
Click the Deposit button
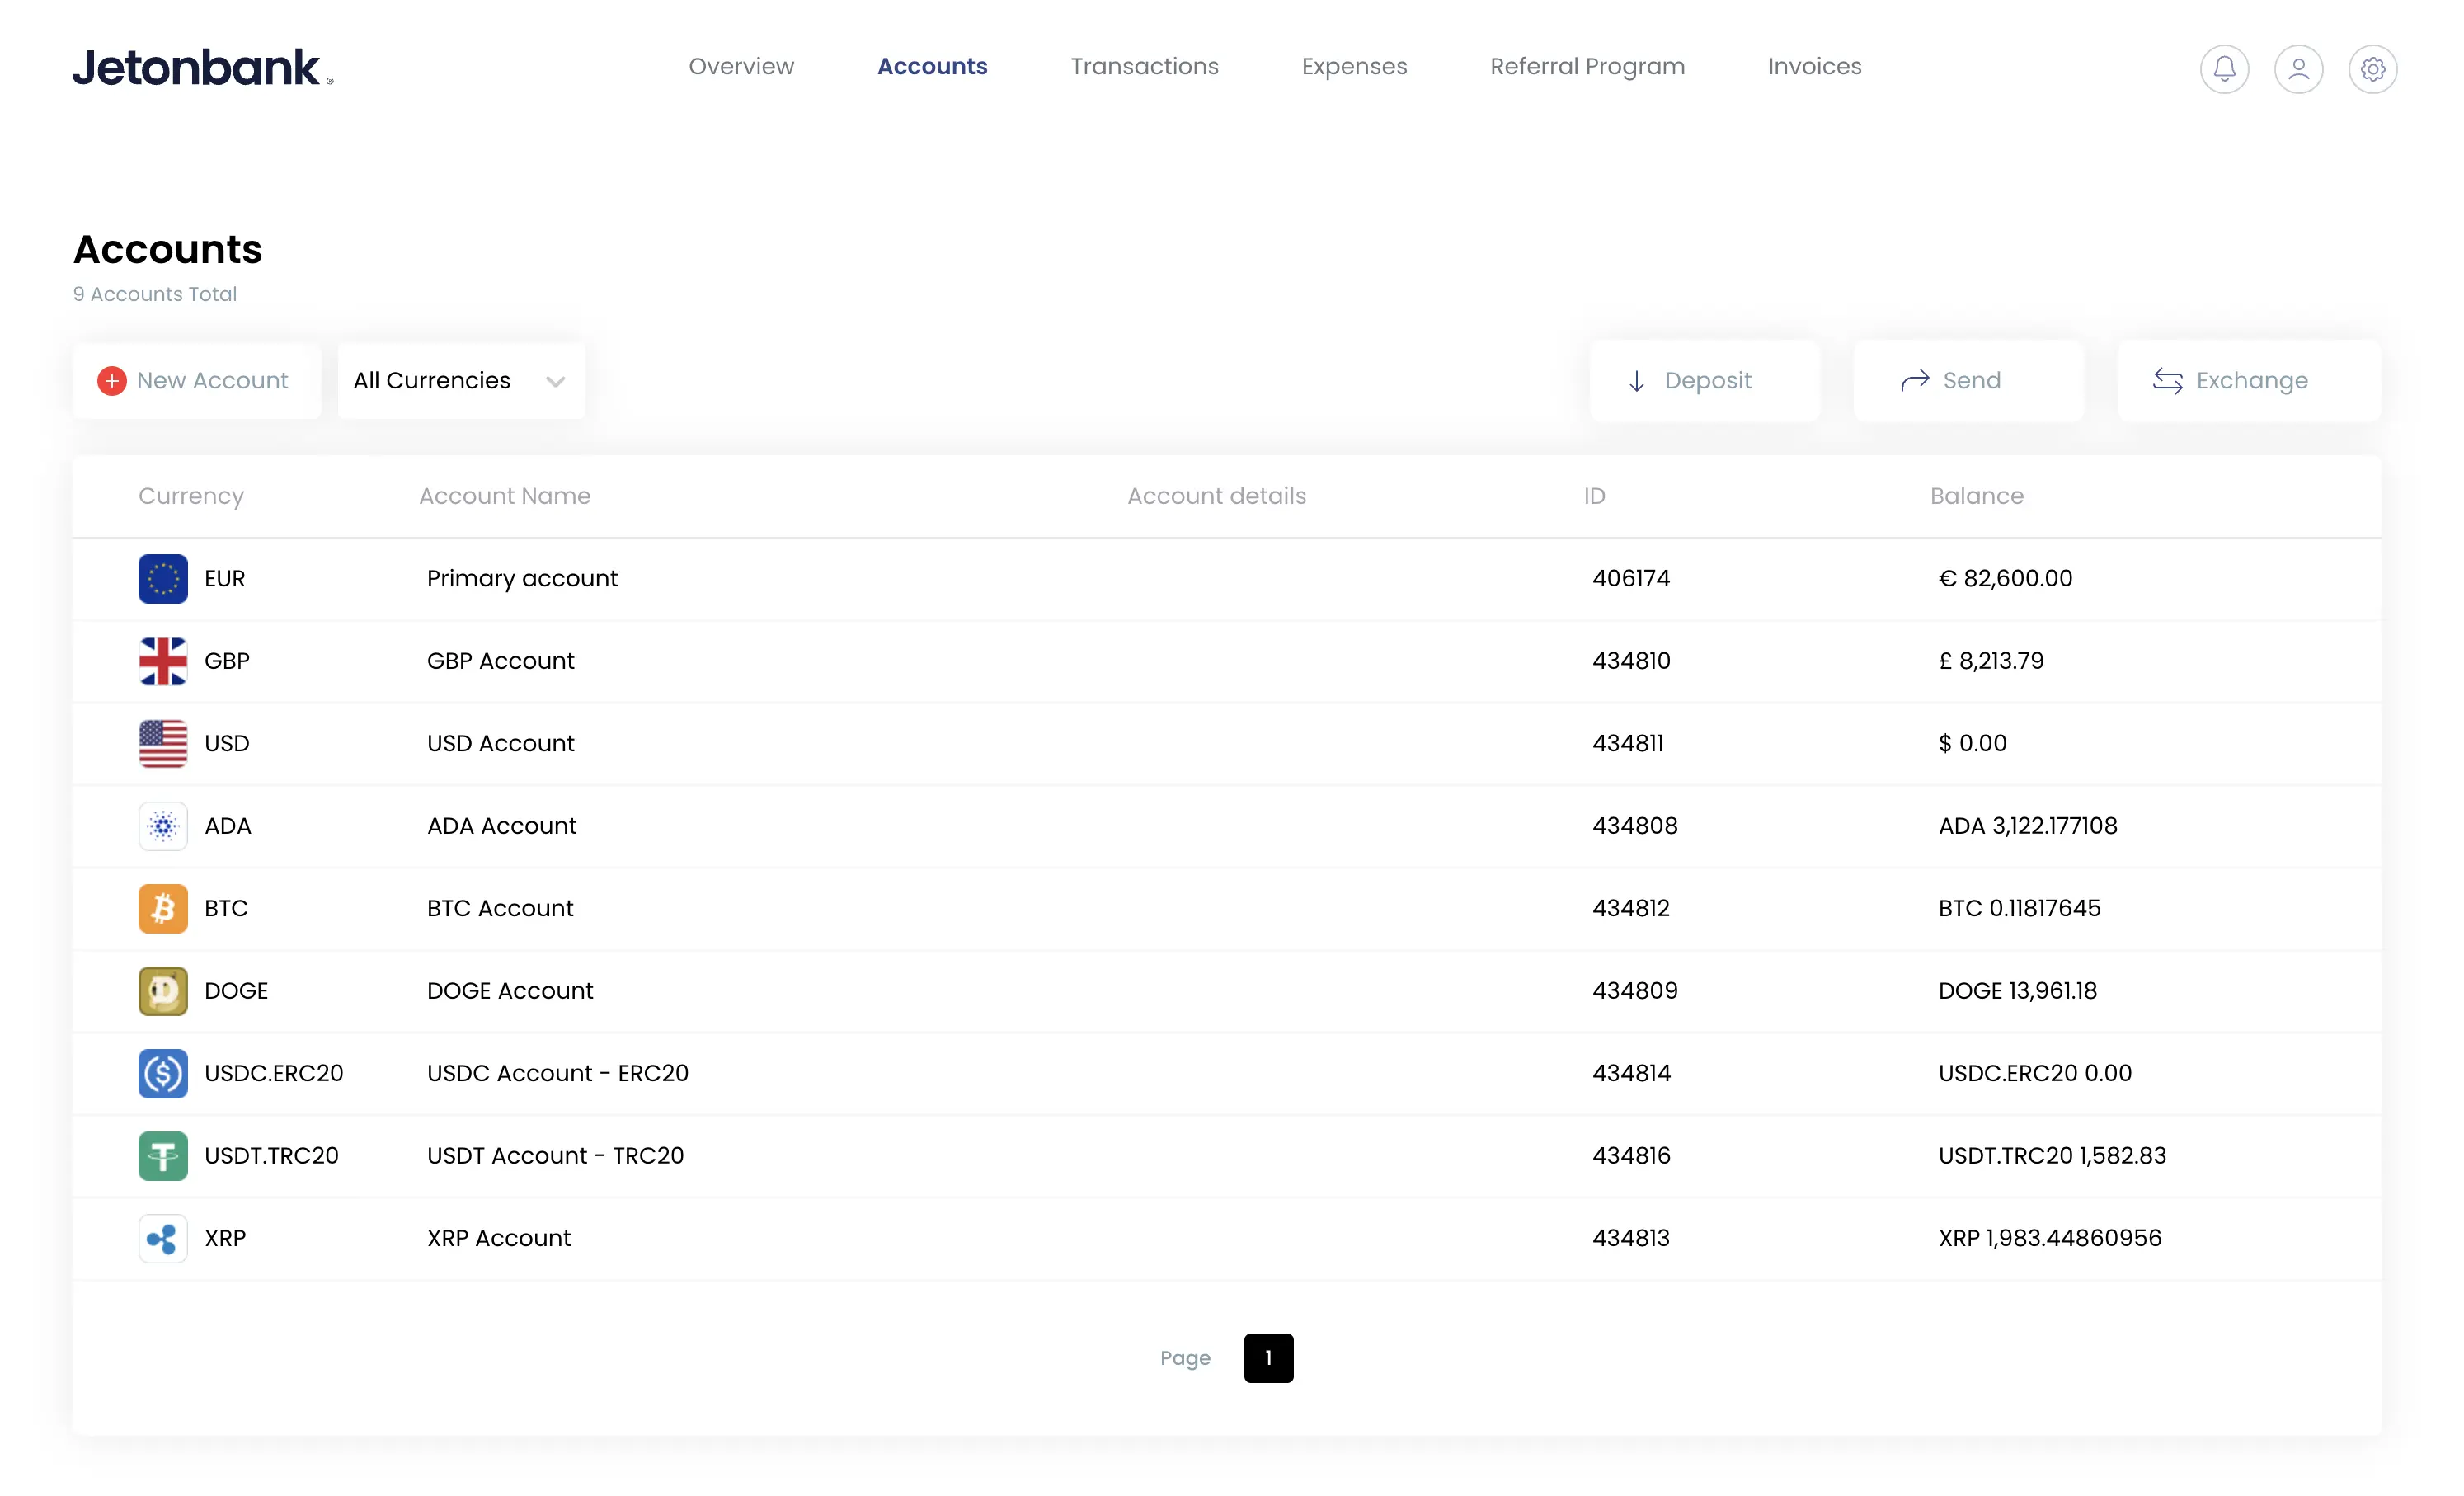[1705, 381]
